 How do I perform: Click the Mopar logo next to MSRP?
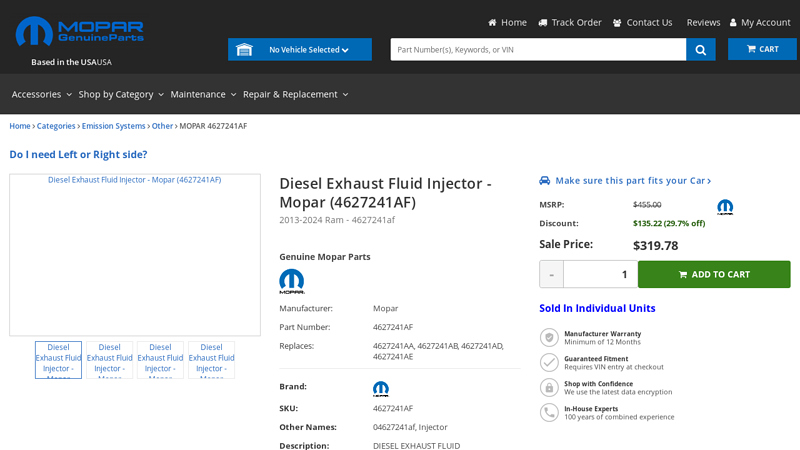coord(725,207)
